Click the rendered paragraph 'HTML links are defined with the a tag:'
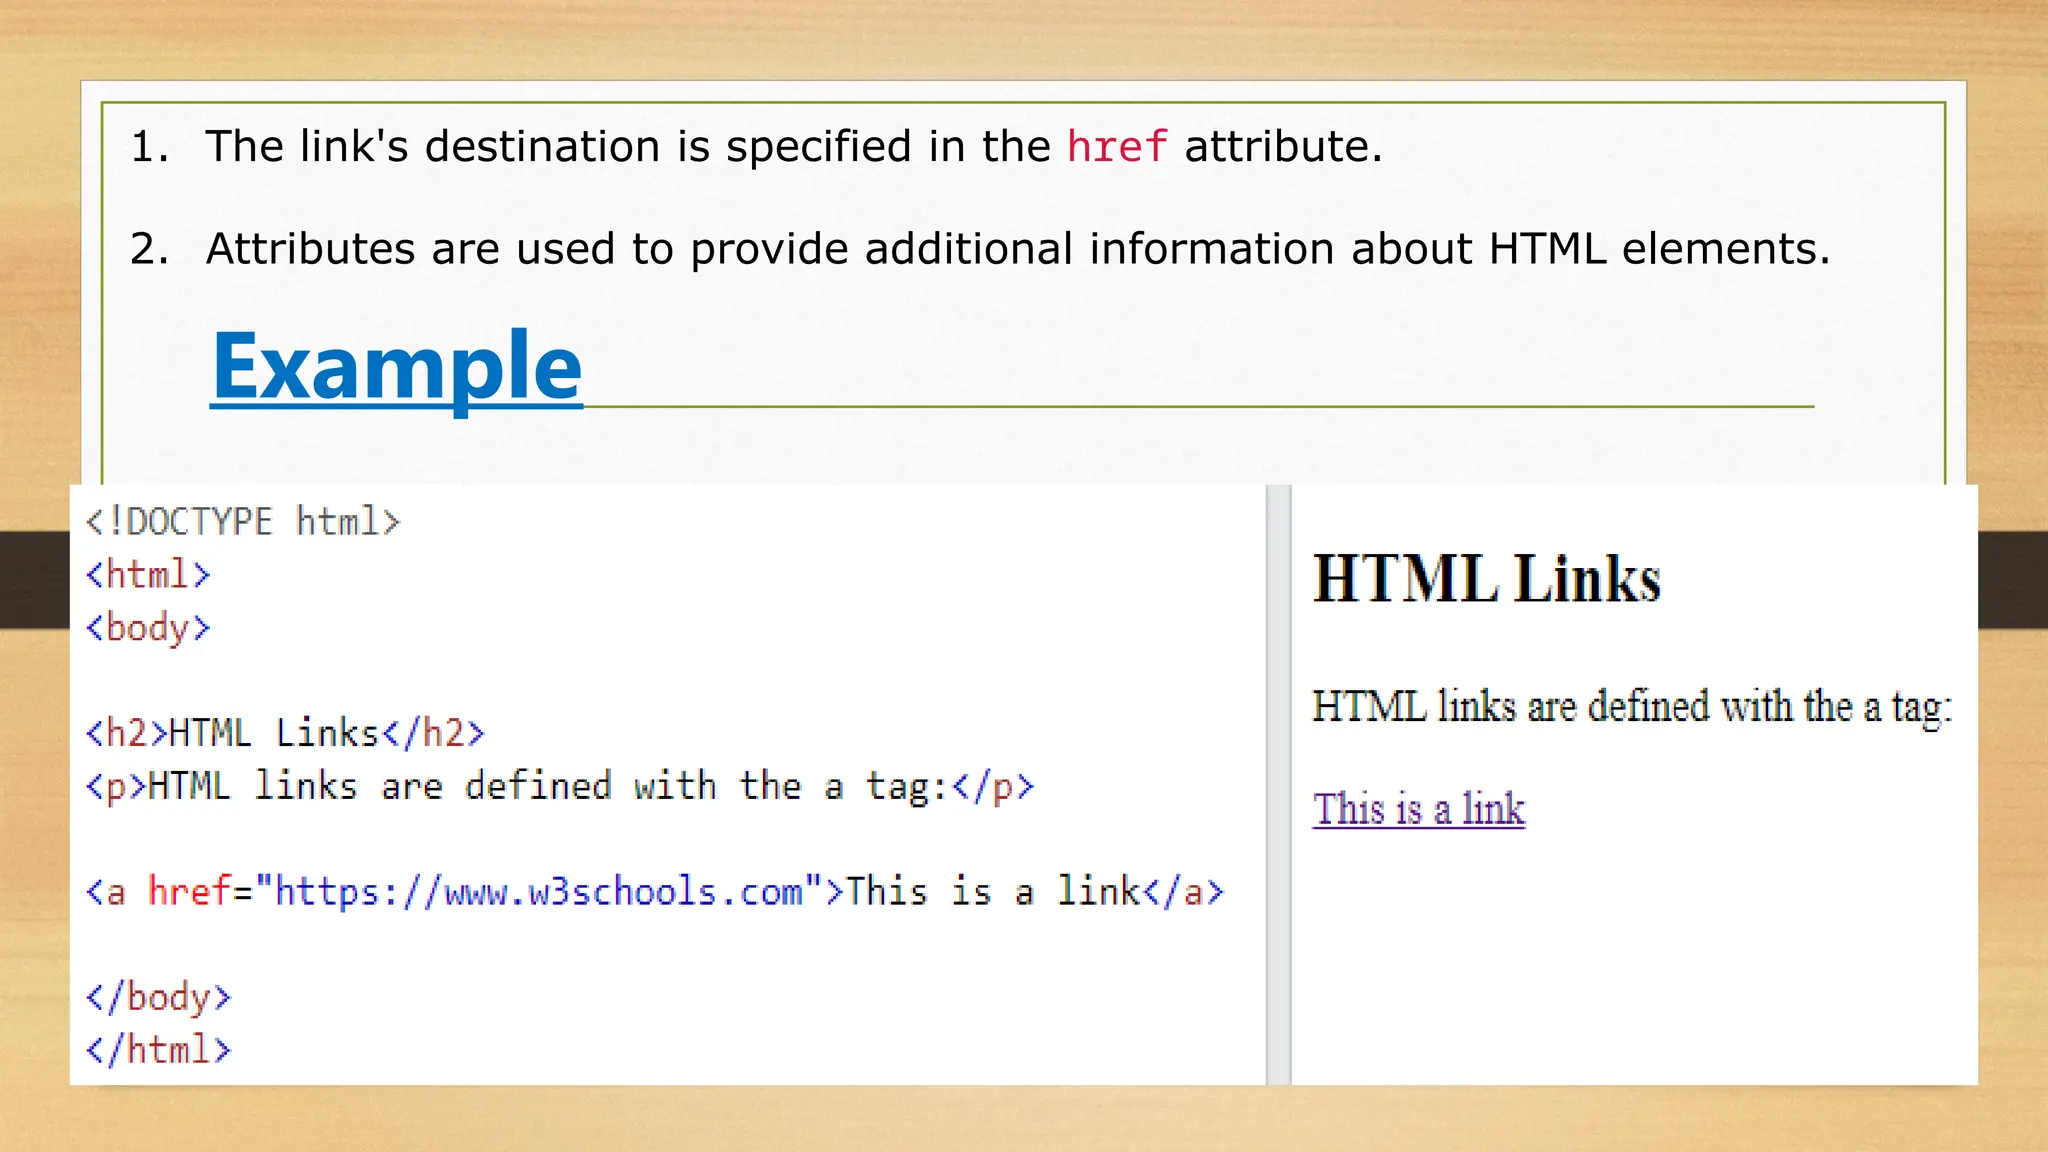This screenshot has width=2048, height=1152. coord(1632,708)
